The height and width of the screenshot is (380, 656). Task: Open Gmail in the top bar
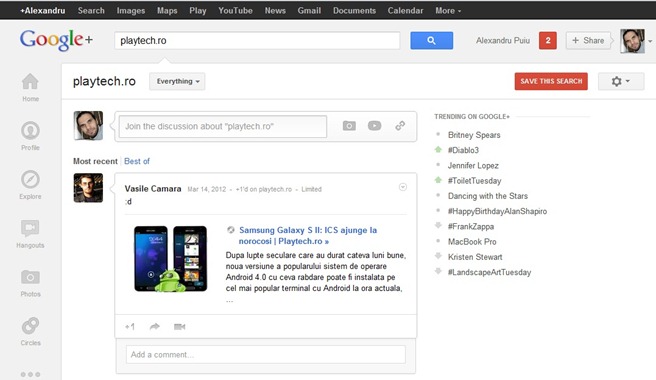tap(309, 10)
